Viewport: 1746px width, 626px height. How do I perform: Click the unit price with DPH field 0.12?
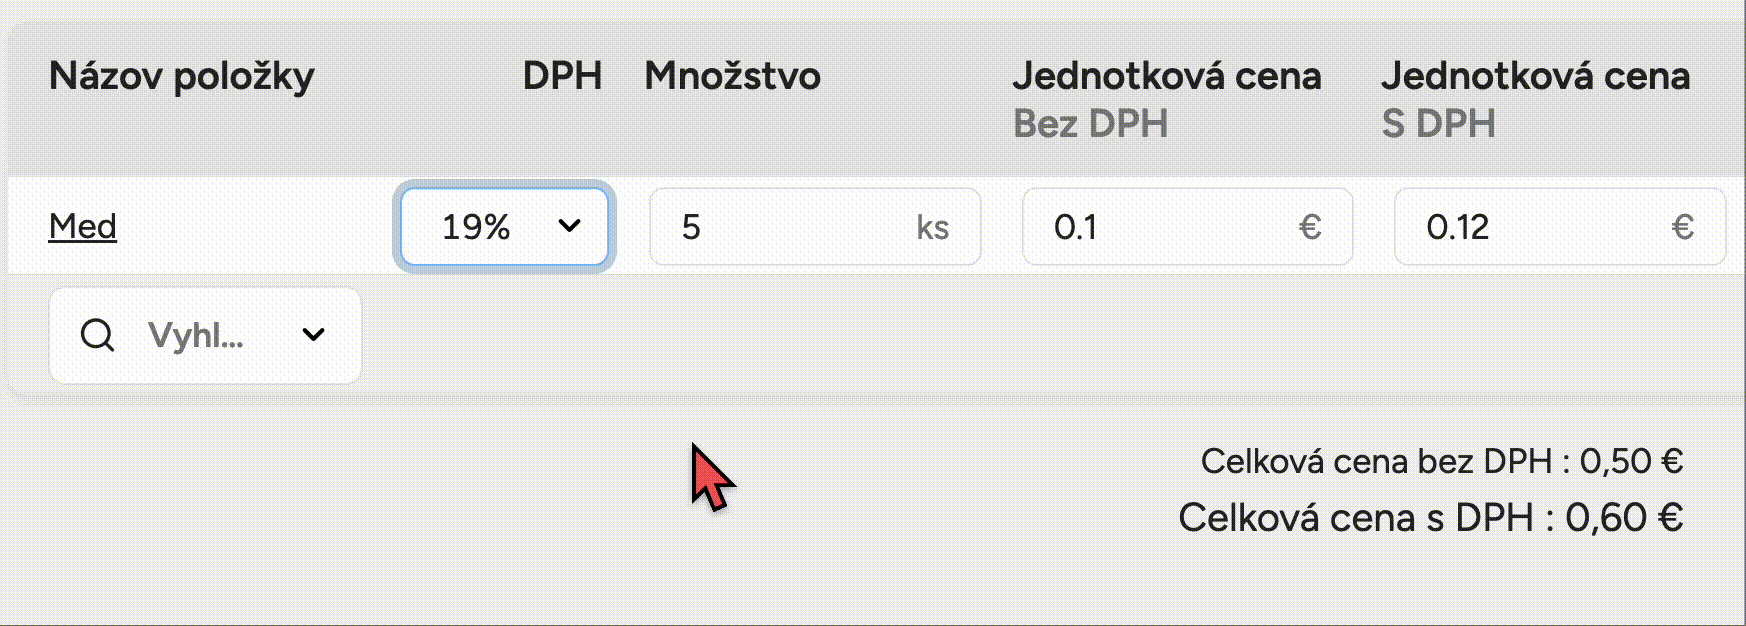coord(1530,227)
